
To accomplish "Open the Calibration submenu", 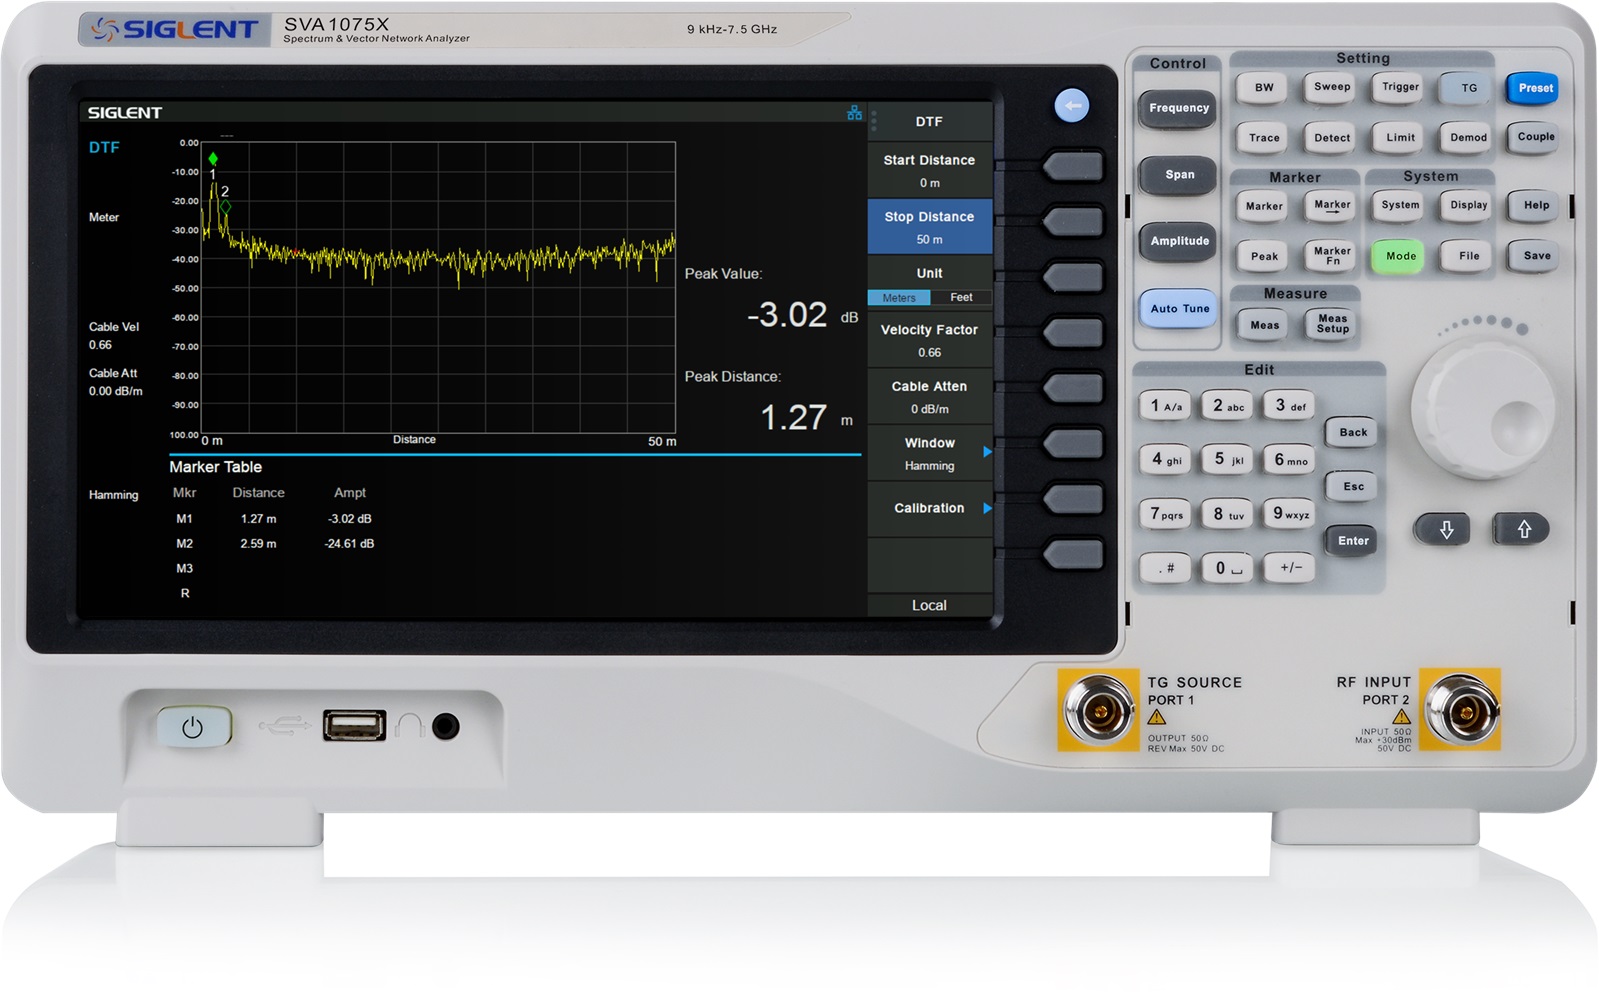I will (929, 508).
